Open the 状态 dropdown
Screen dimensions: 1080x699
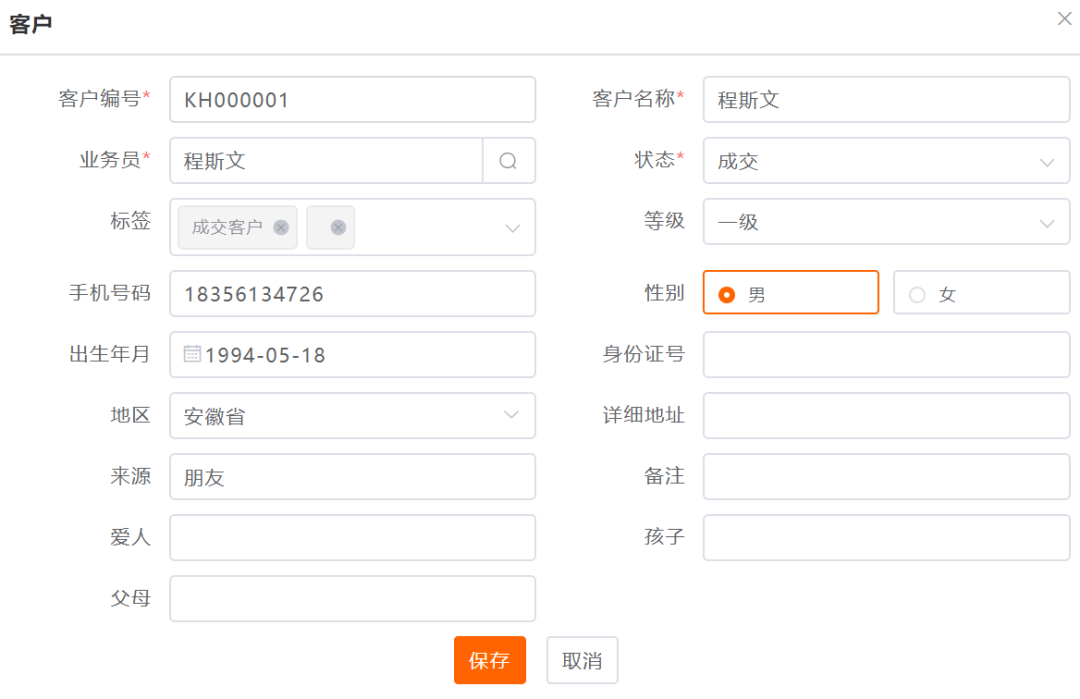[x=886, y=161]
